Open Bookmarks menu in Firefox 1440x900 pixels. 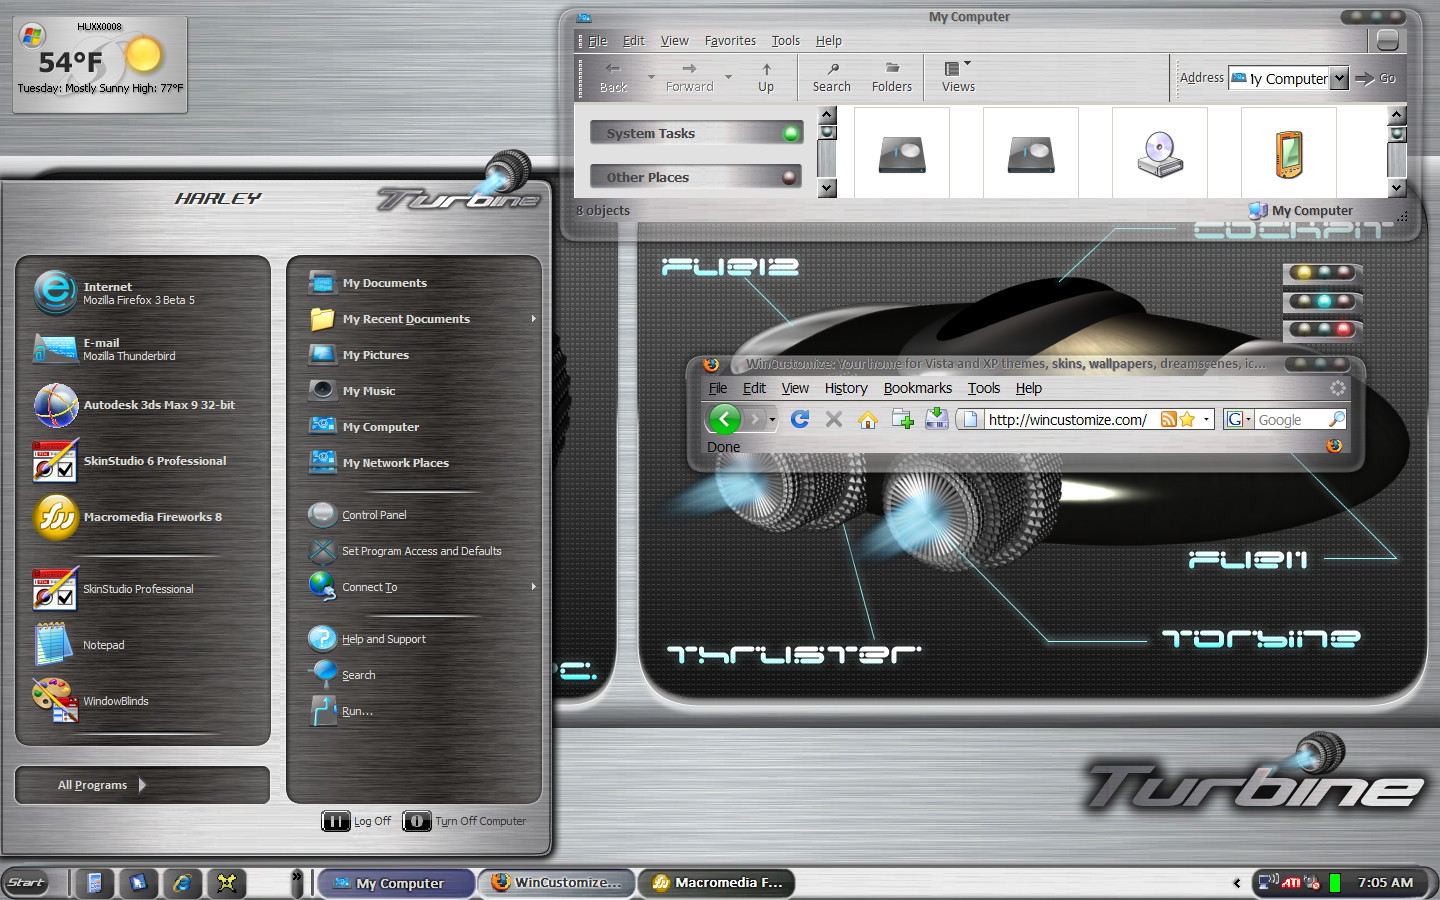point(918,388)
